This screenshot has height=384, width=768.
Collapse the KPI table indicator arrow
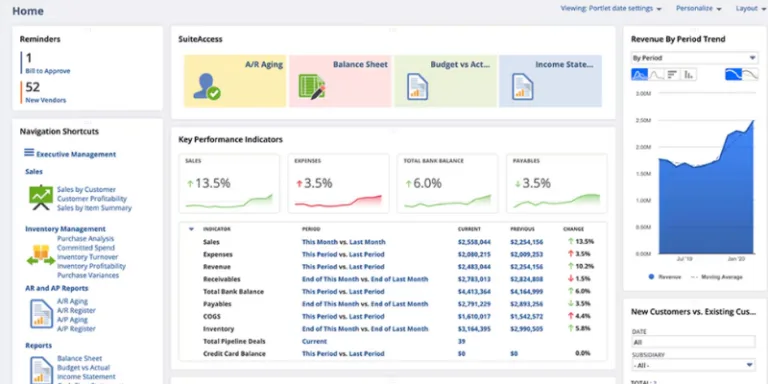[x=191, y=229]
